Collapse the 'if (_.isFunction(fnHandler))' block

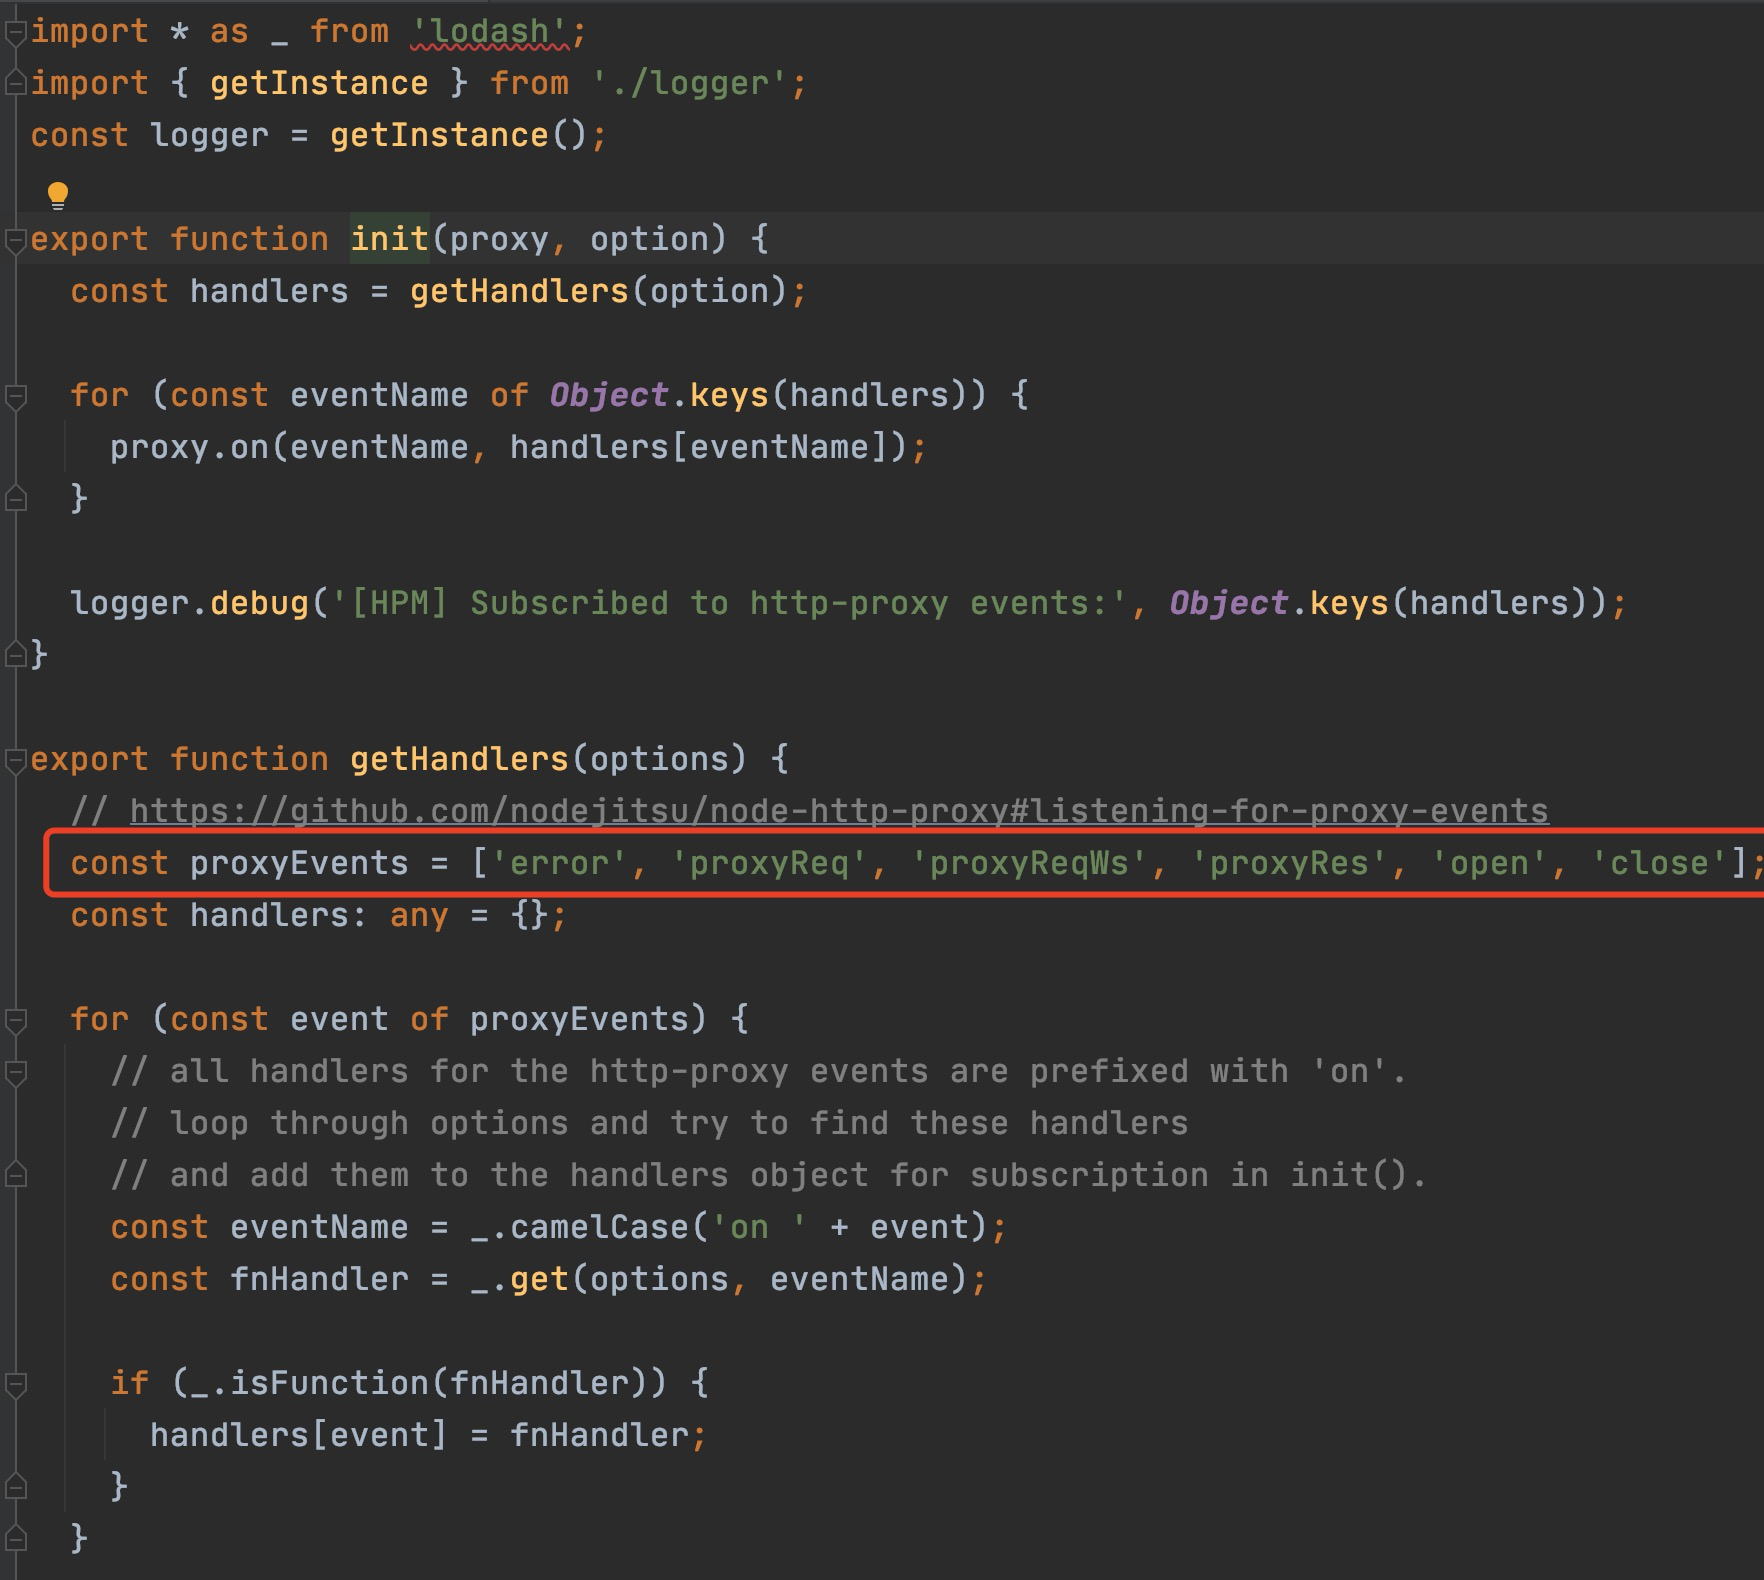(x=15, y=1384)
